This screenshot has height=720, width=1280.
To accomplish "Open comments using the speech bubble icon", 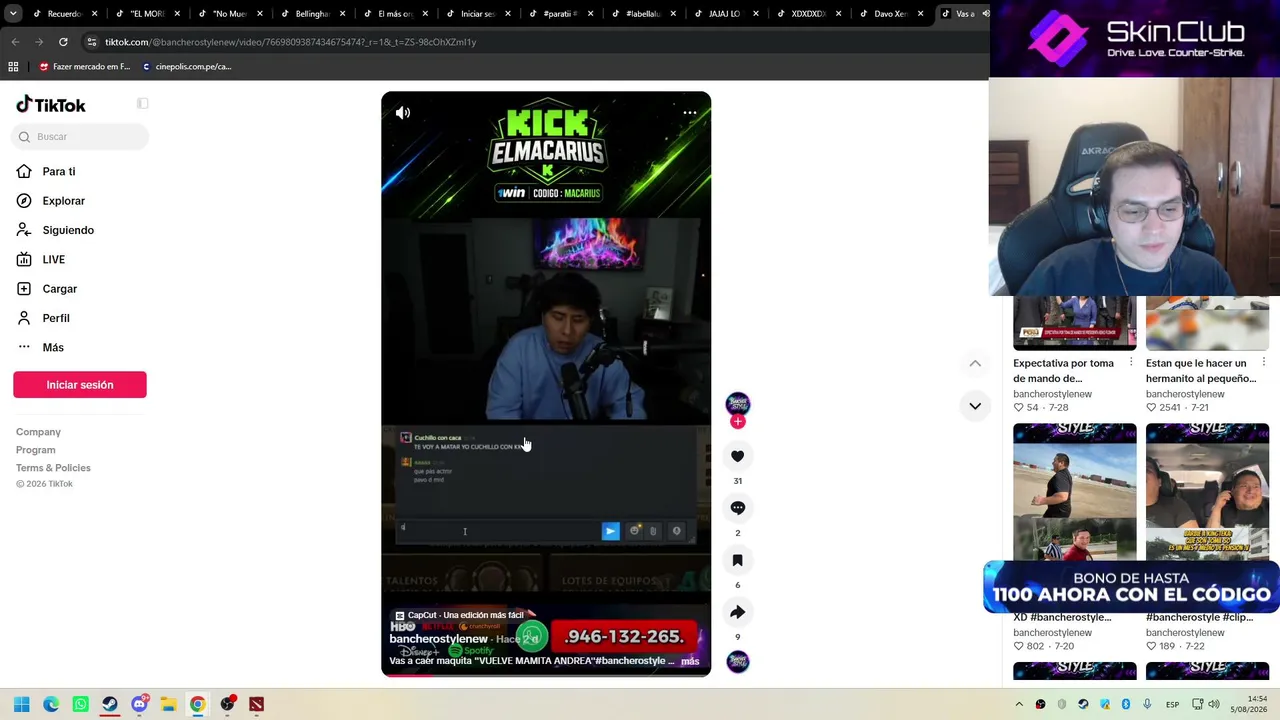I will click(x=737, y=508).
